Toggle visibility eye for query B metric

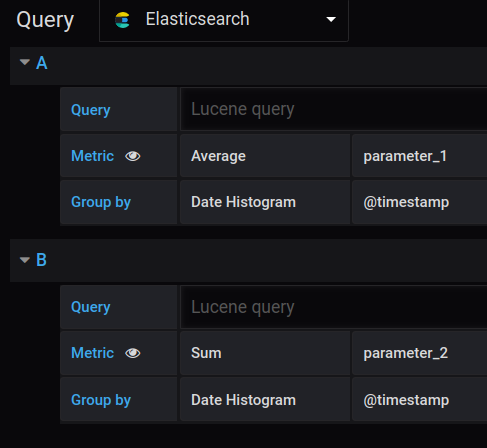tap(133, 353)
